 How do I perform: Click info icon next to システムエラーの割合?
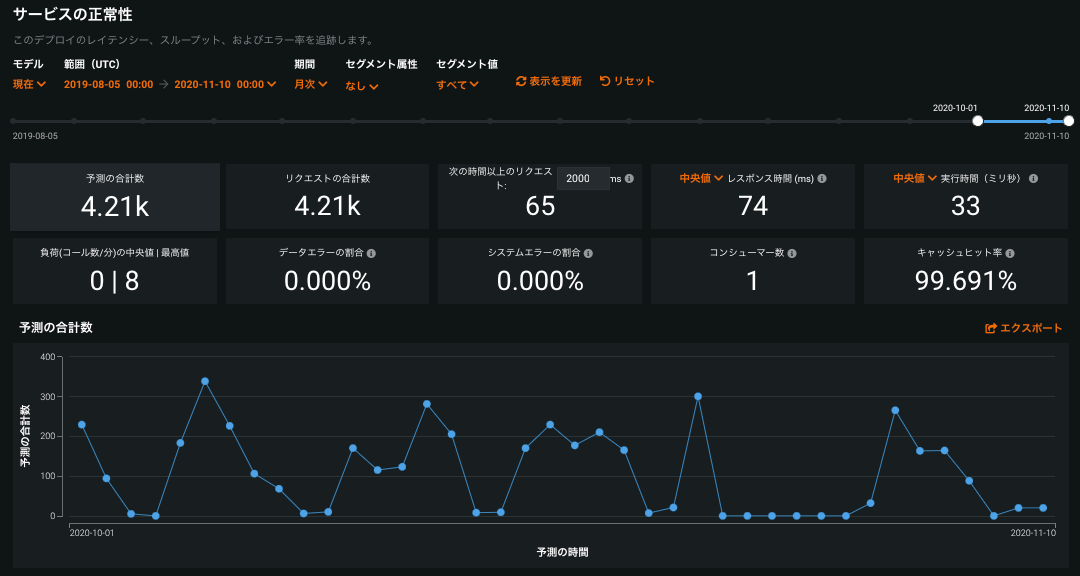point(588,253)
